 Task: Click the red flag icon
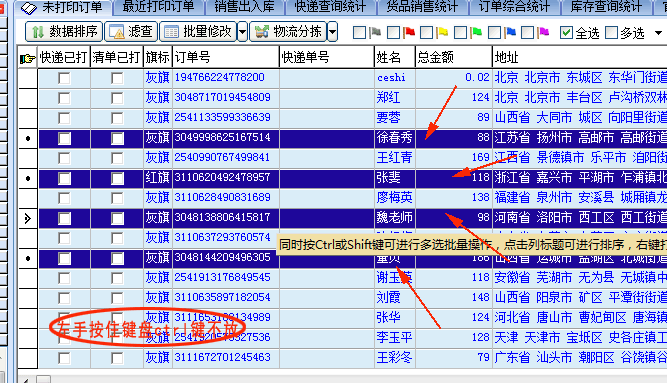coord(409,32)
